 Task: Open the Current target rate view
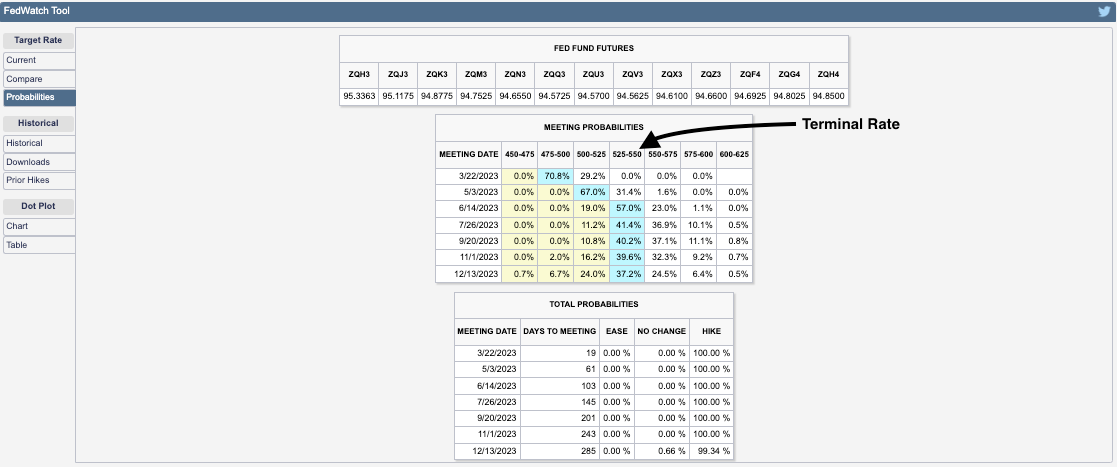pos(39,61)
